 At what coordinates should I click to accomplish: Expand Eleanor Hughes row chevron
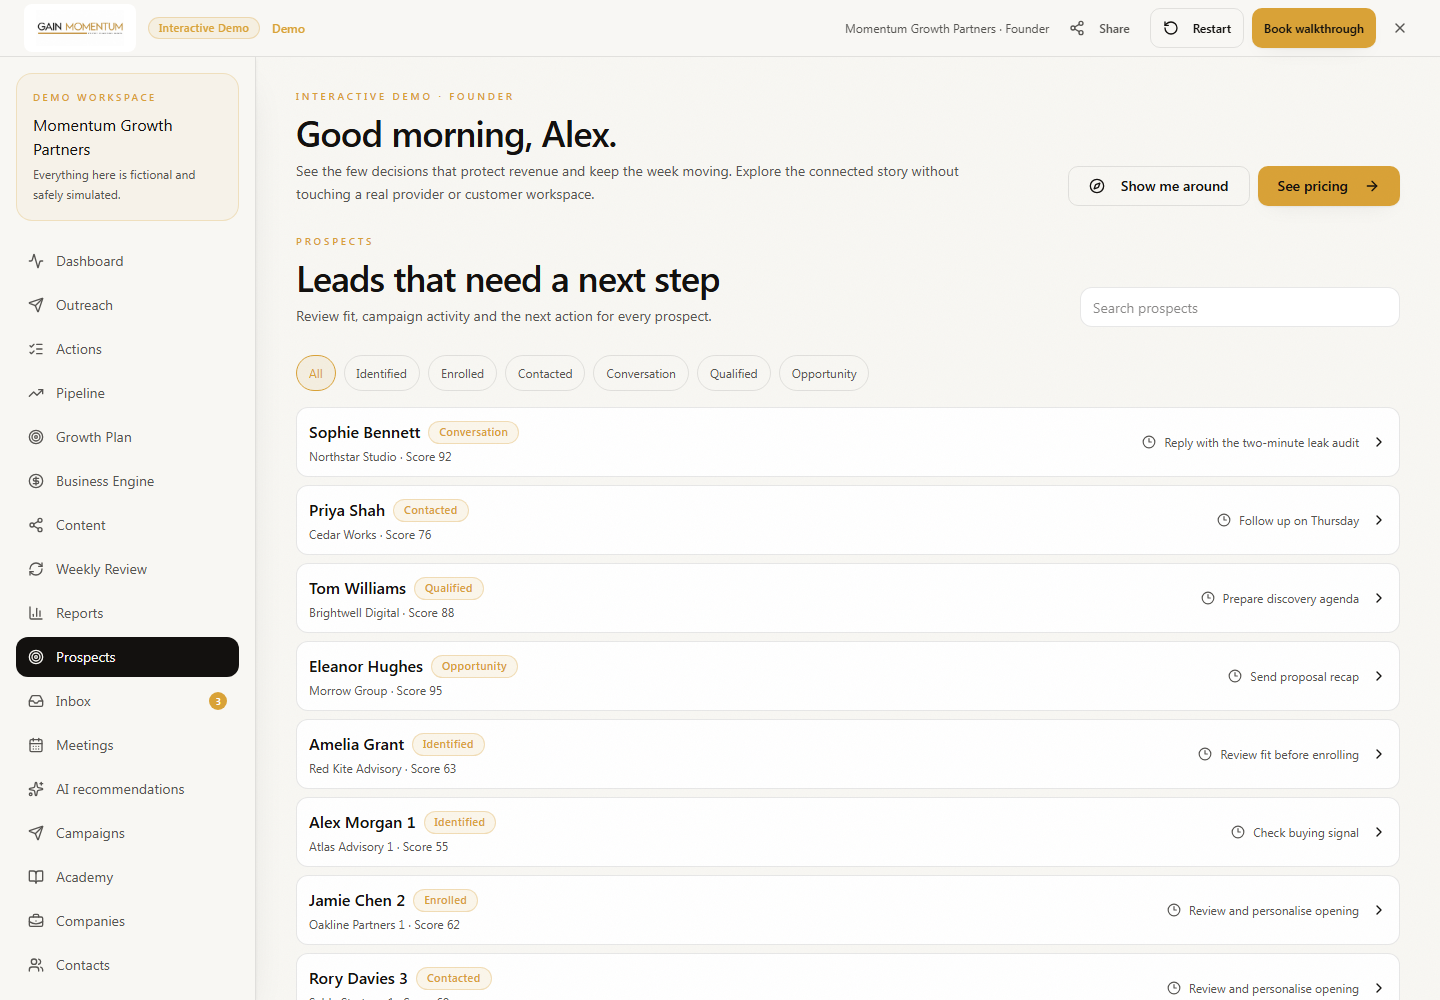[1379, 676]
